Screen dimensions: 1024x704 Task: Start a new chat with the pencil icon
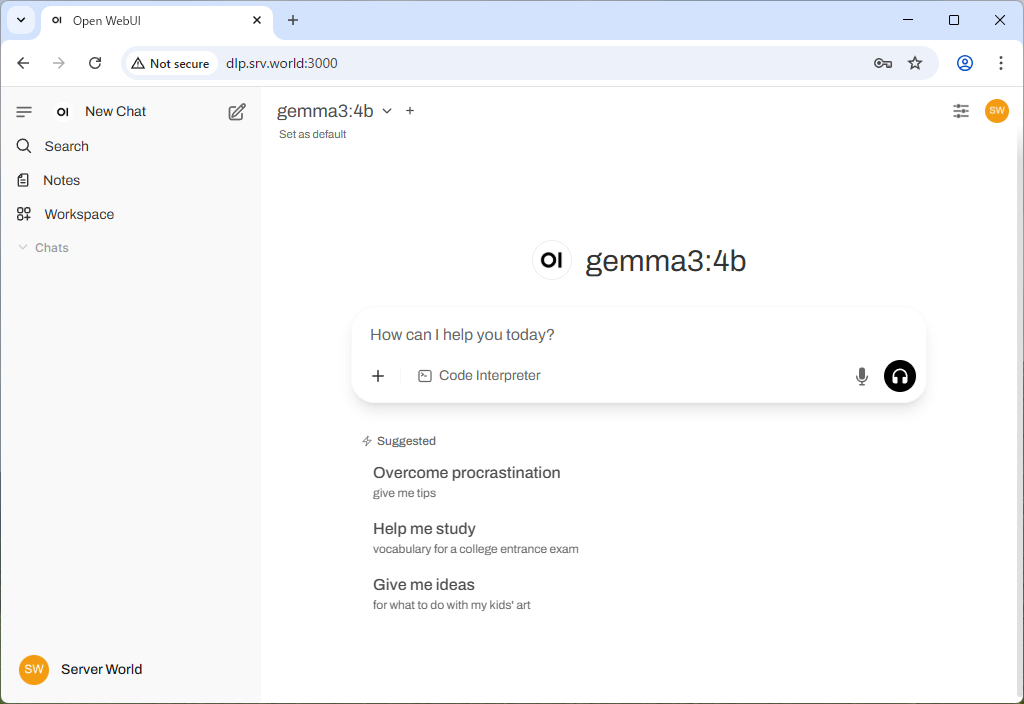(x=237, y=112)
